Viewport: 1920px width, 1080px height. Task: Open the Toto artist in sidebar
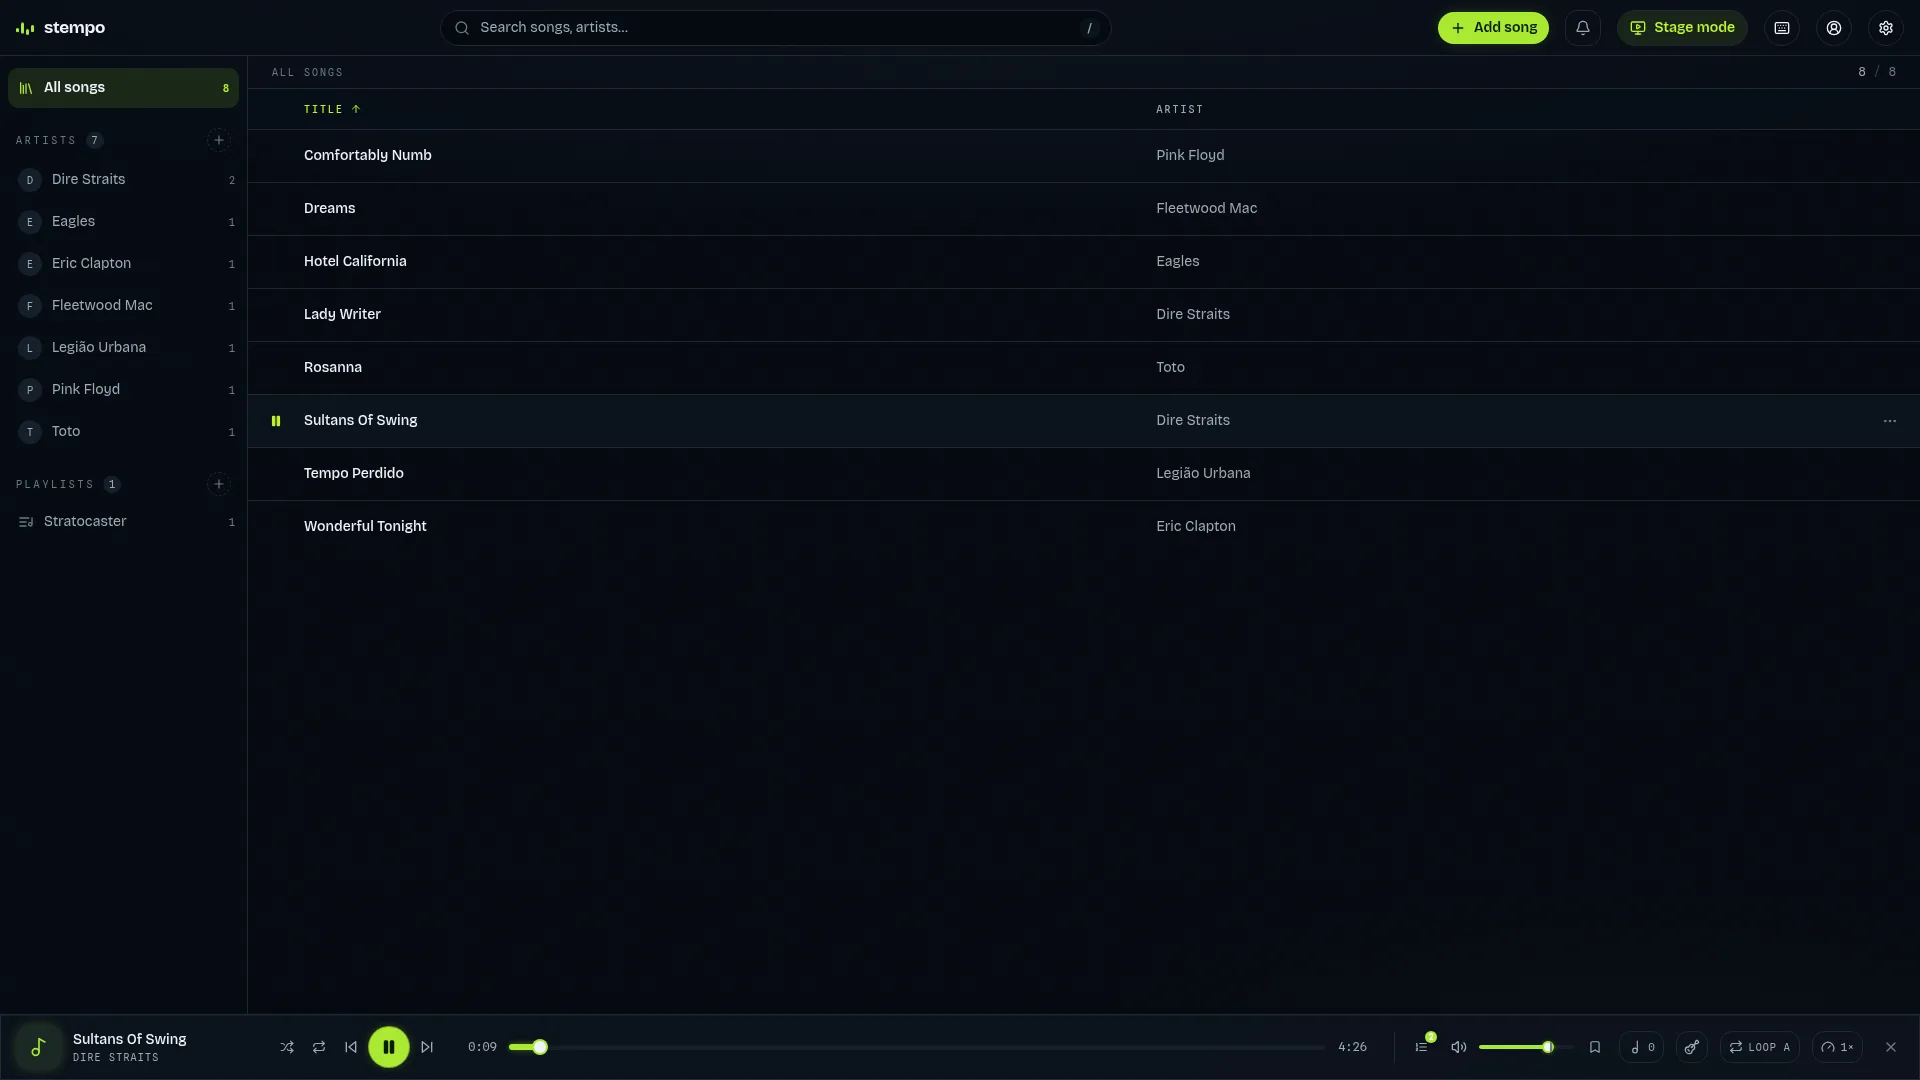pyautogui.click(x=124, y=432)
